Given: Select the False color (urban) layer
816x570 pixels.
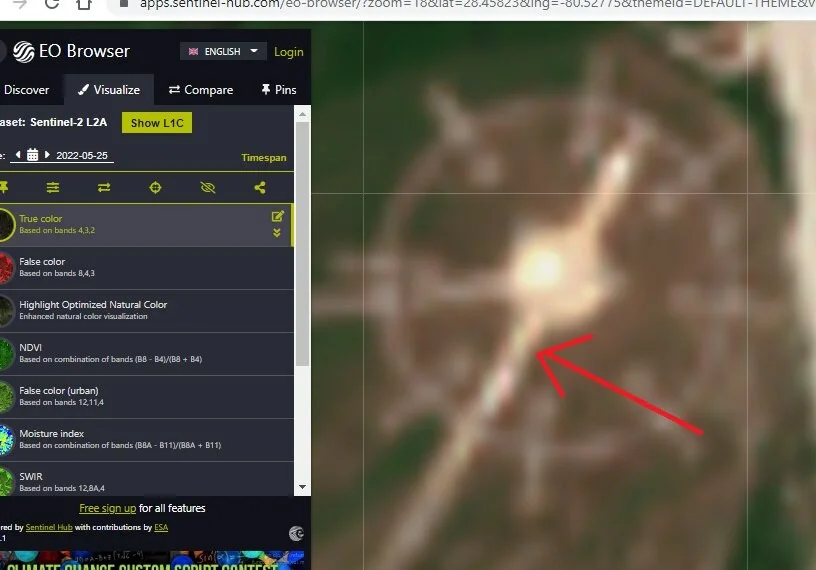Looking at the screenshot, I should tap(147, 396).
